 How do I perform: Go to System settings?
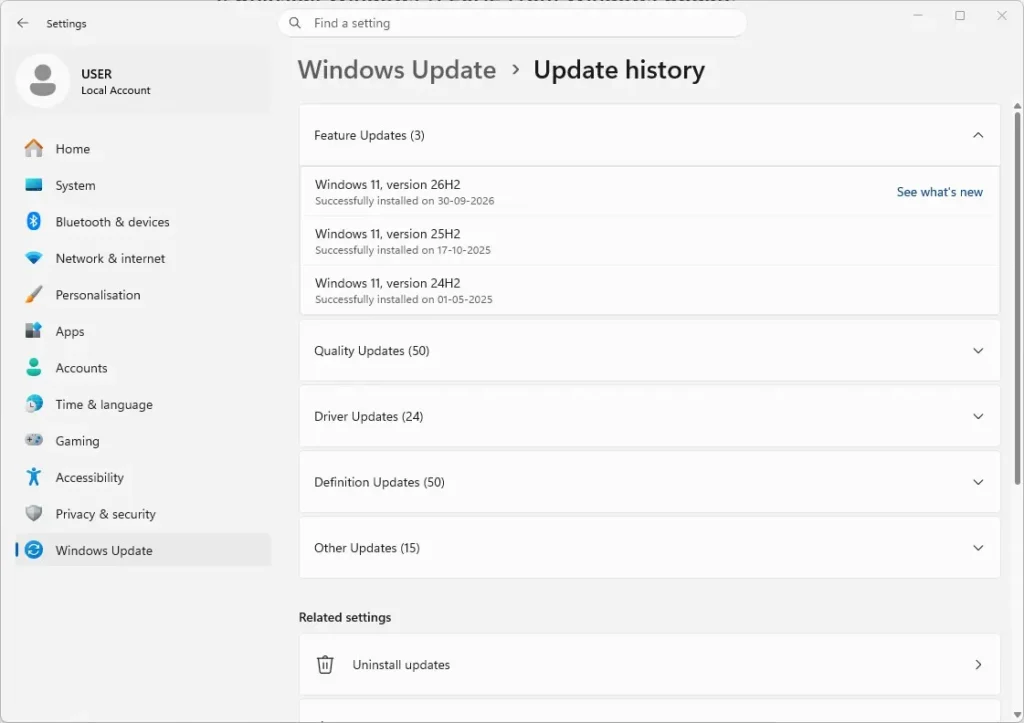click(x=143, y=185)
